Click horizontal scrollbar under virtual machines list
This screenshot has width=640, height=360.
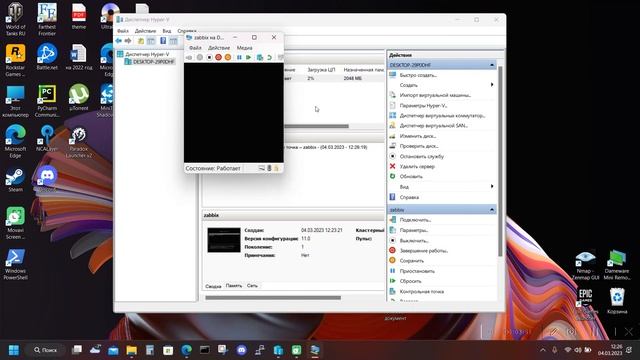coord(316,126)
